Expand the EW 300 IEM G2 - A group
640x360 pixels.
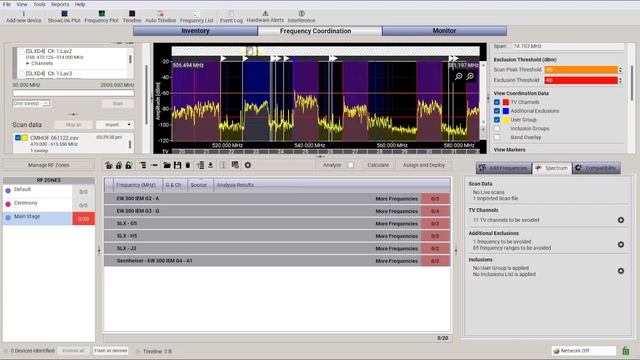click(277, 198)
